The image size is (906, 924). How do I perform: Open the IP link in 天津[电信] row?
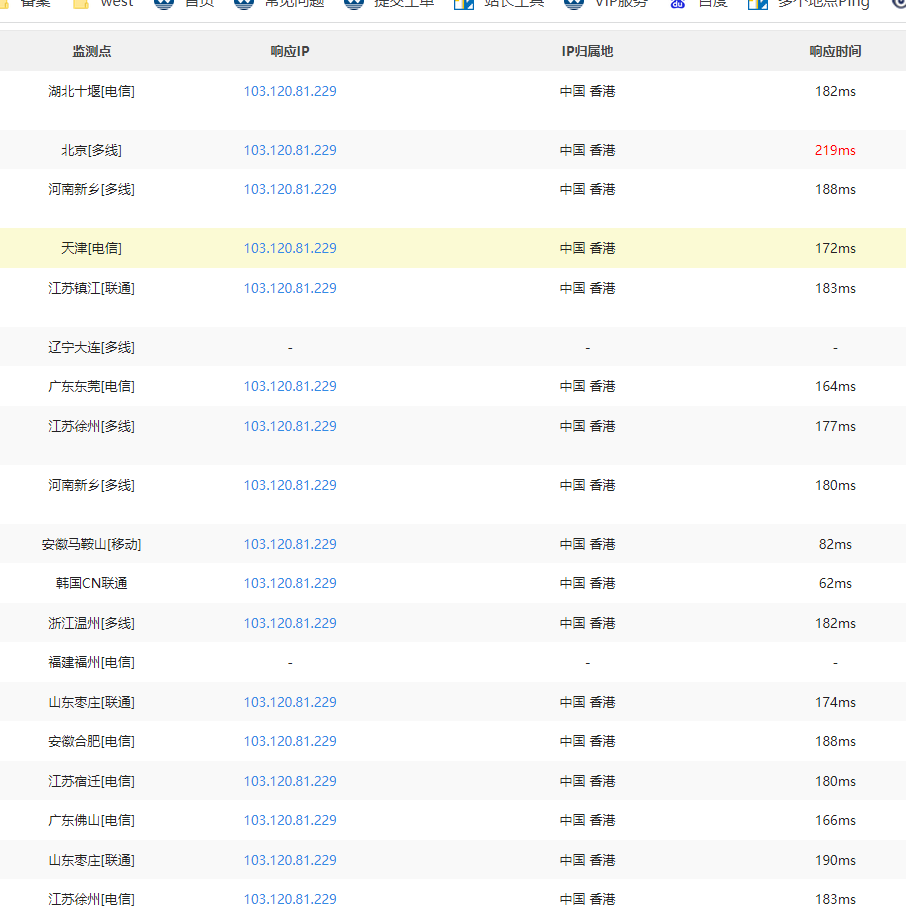point(290,248)
